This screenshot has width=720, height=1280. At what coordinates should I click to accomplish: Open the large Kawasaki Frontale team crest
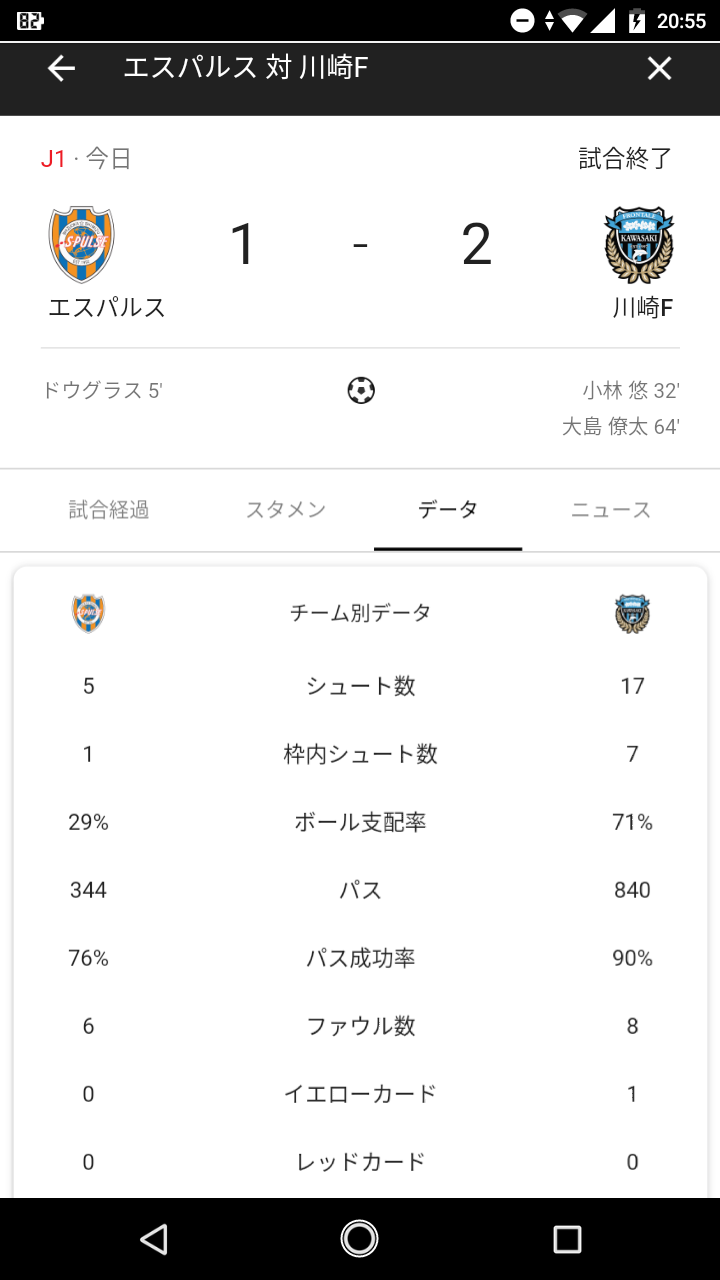click(x=639, y=245)
